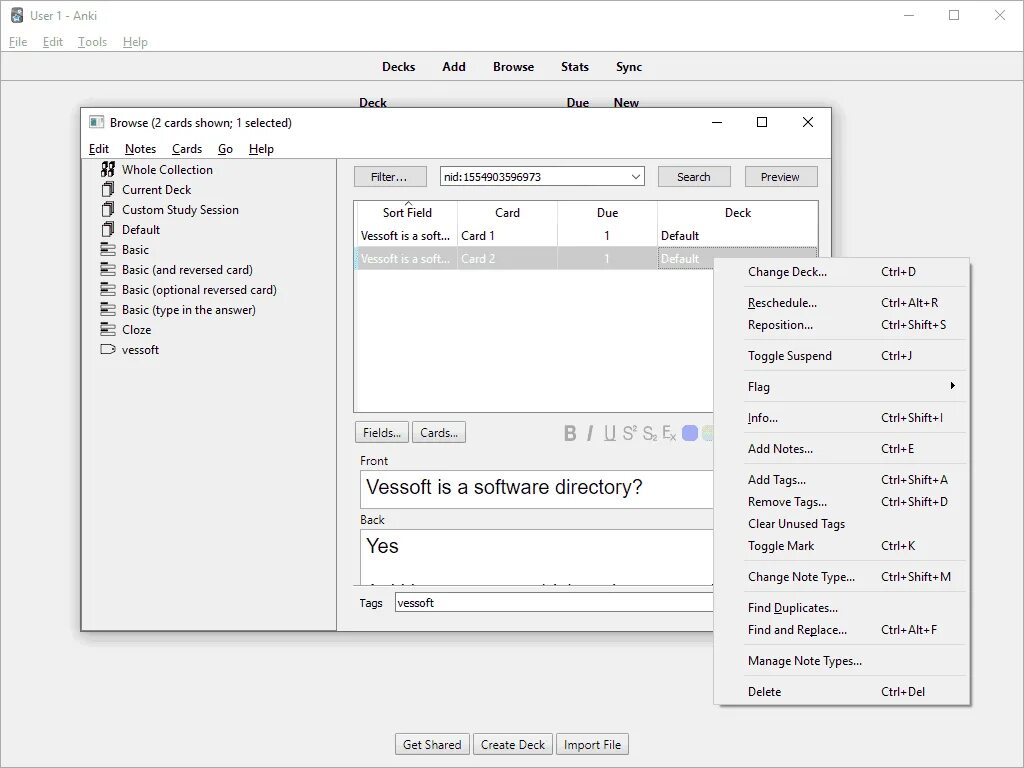Image resolution: width=1024 pixels, height=768 pixels.
Task: Open the Go menu in Browse window
Action: tap(225, 149)
